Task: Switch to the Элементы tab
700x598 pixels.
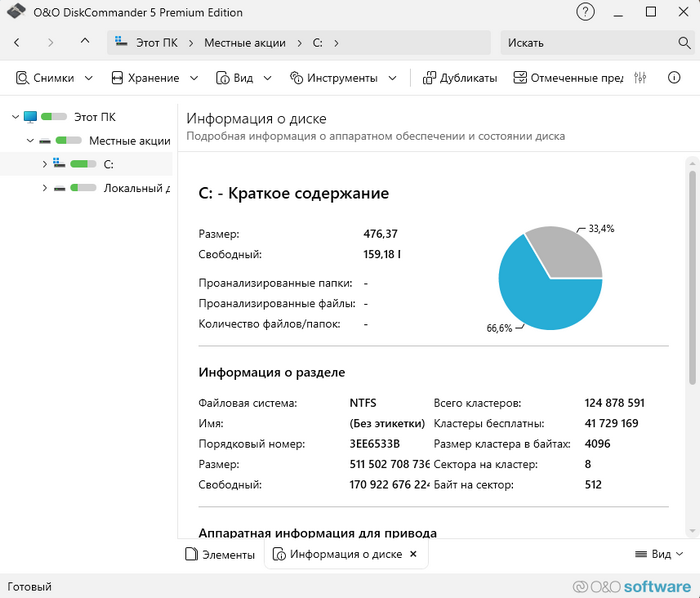Action: tap(220, 554)
